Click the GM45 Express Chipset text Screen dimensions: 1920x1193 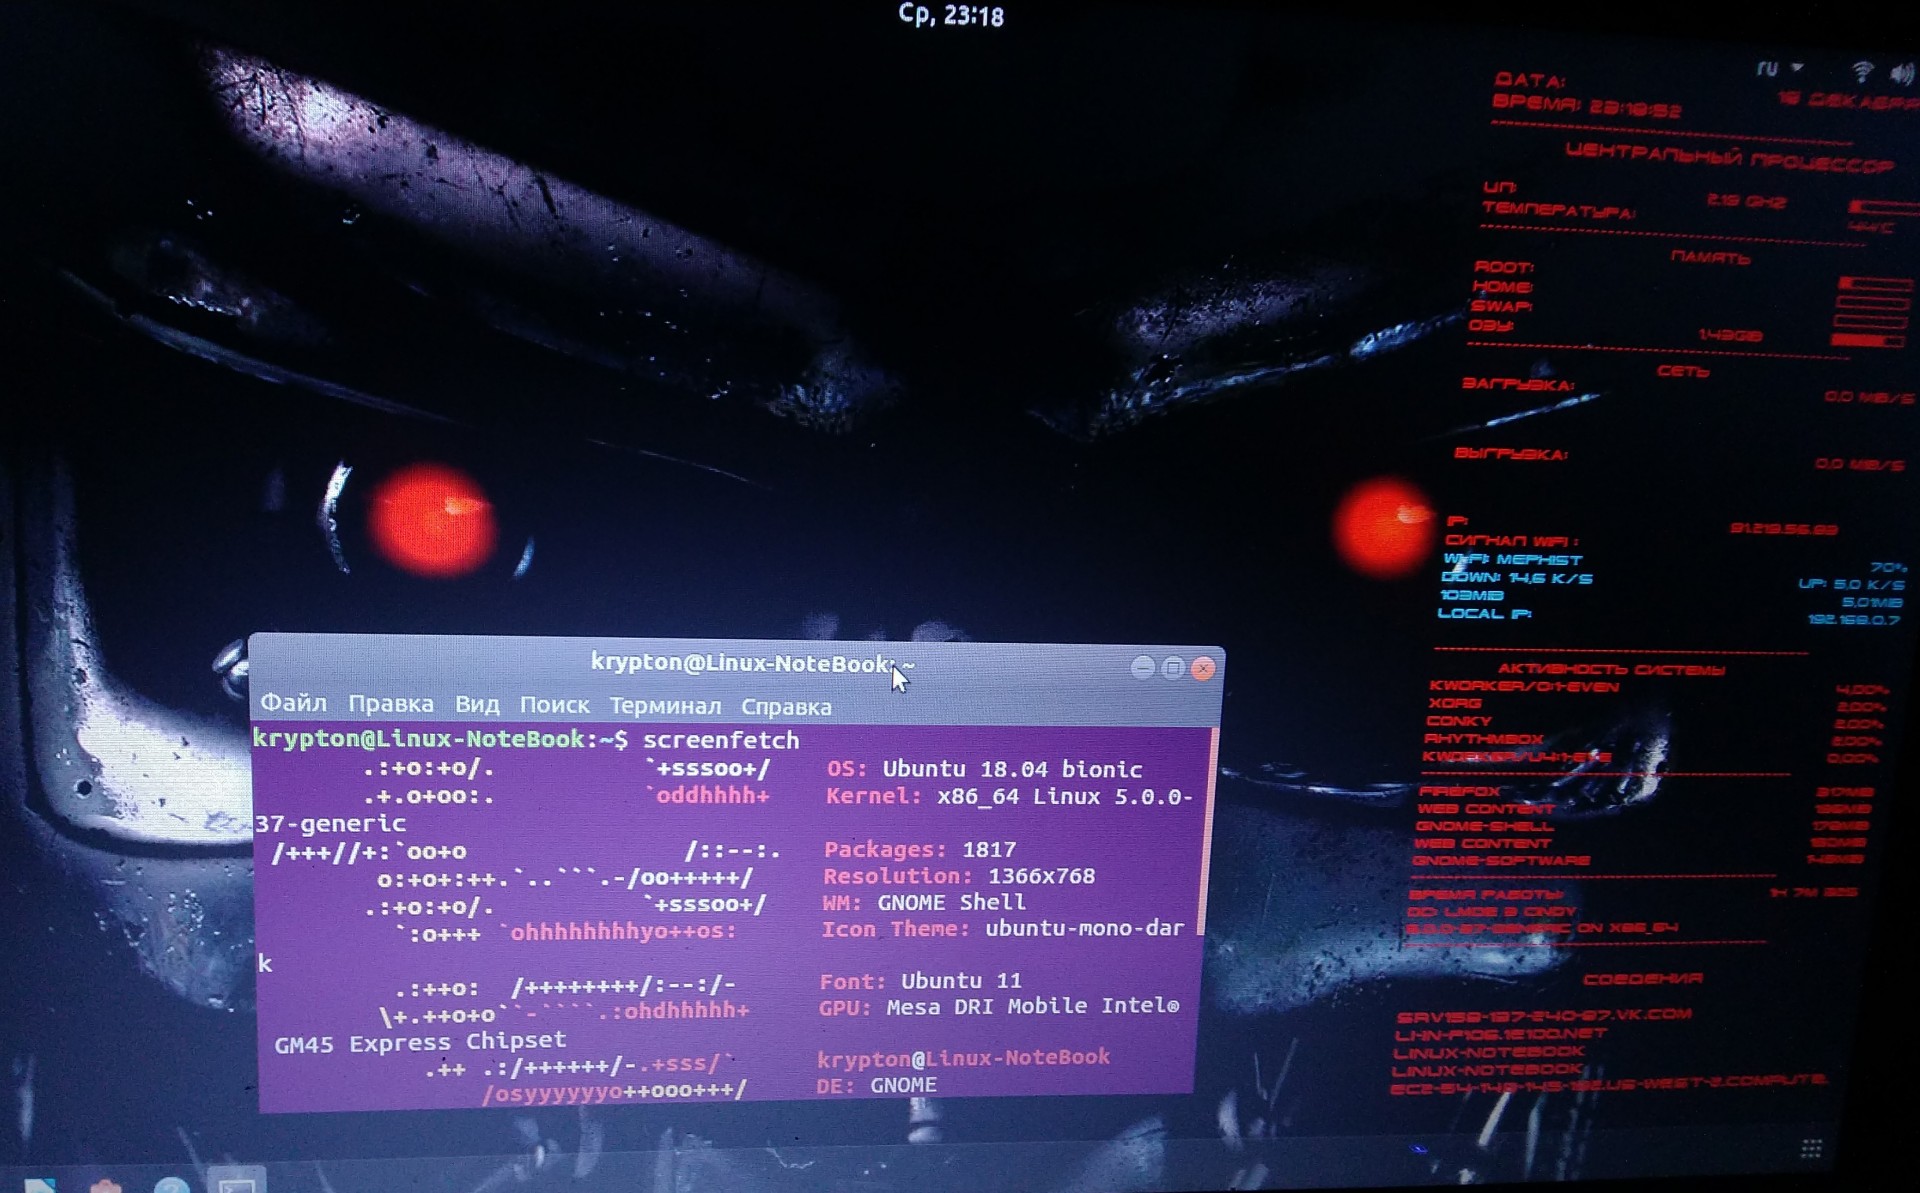[420, 1043]
